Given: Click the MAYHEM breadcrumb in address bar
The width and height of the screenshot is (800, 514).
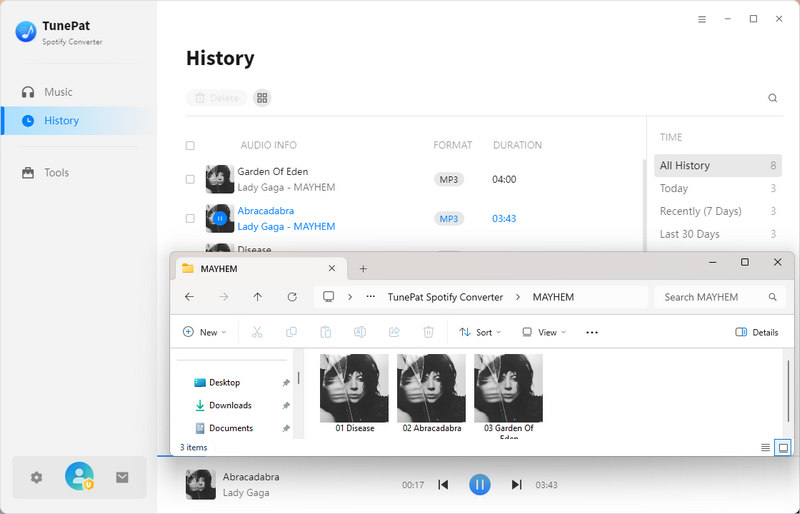Looking at the screenshot, I should pos(553,297).
